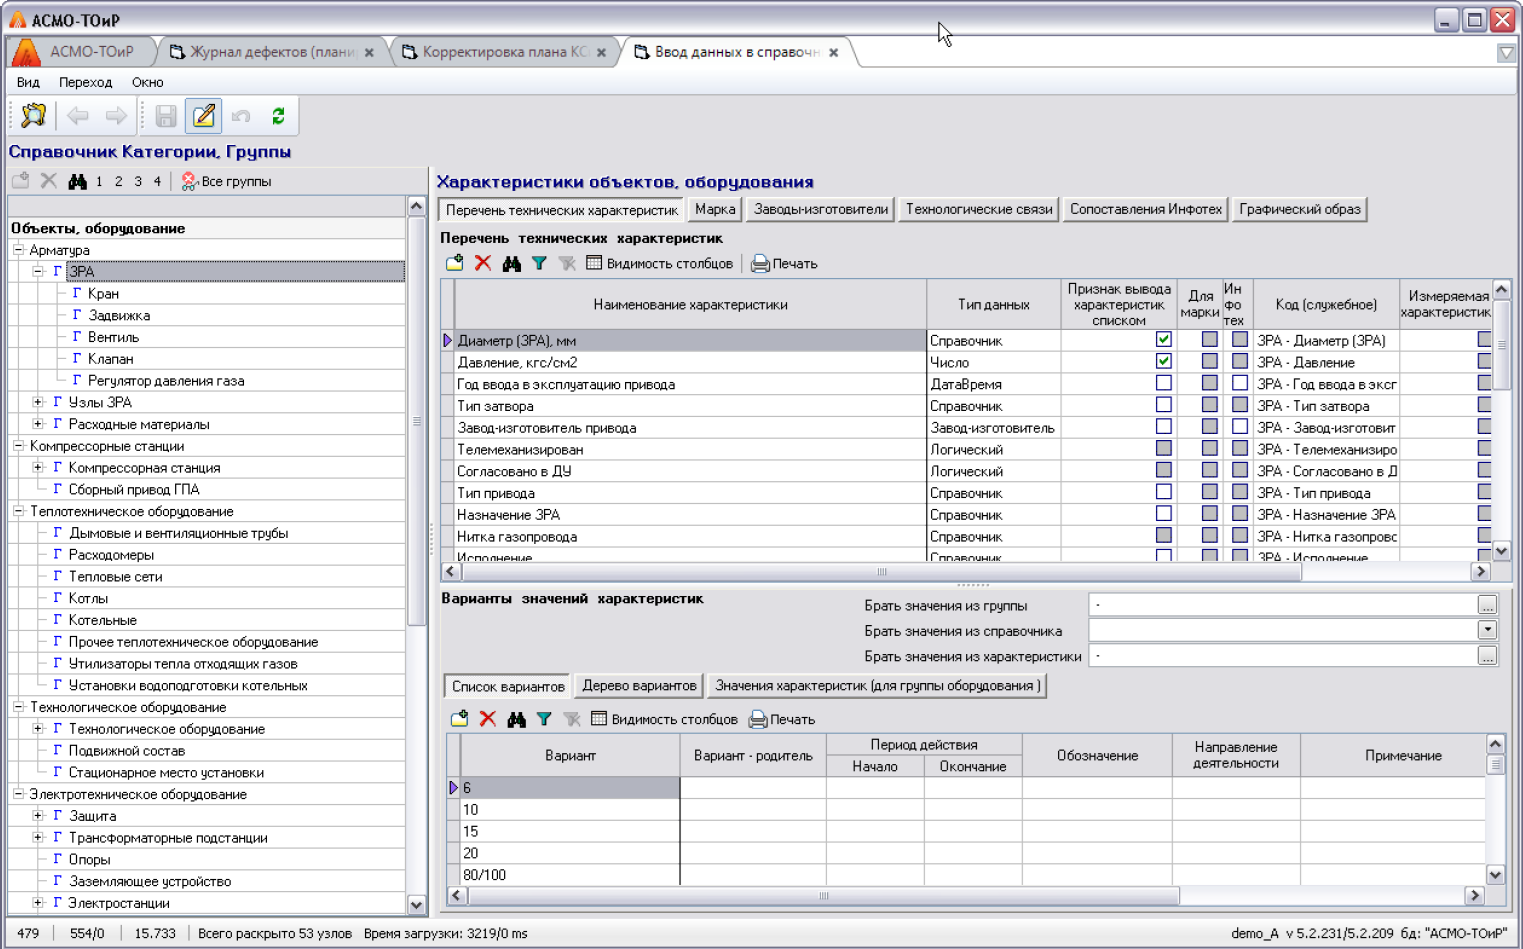1523x949 pixels.
Task: Close the Ввод данных в справочник tab
Action: [x=833, y=52]
